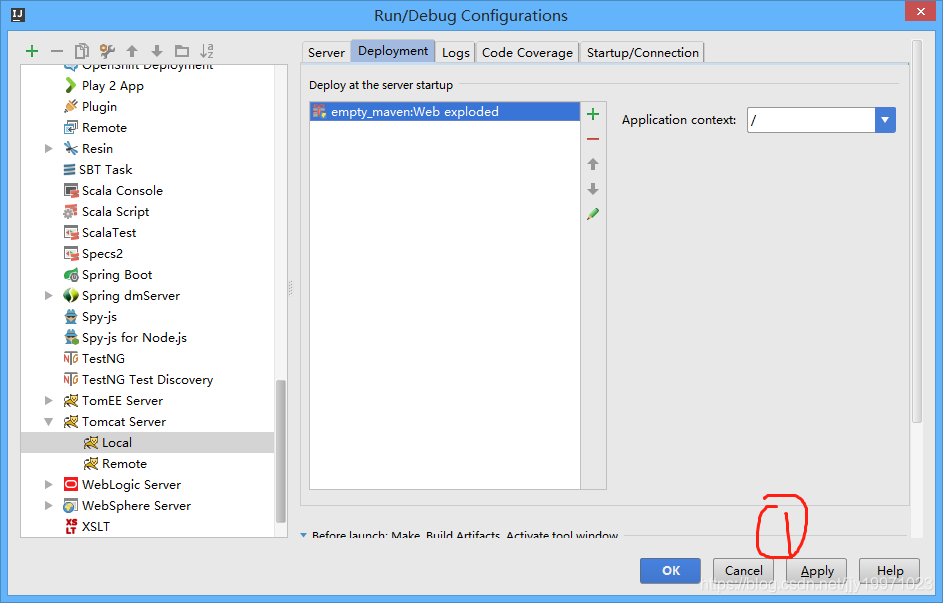Image resolution: width=943 pixels, height=603 pixels.
Task: Create new folder with the folder icon
Action: point(182,52)
